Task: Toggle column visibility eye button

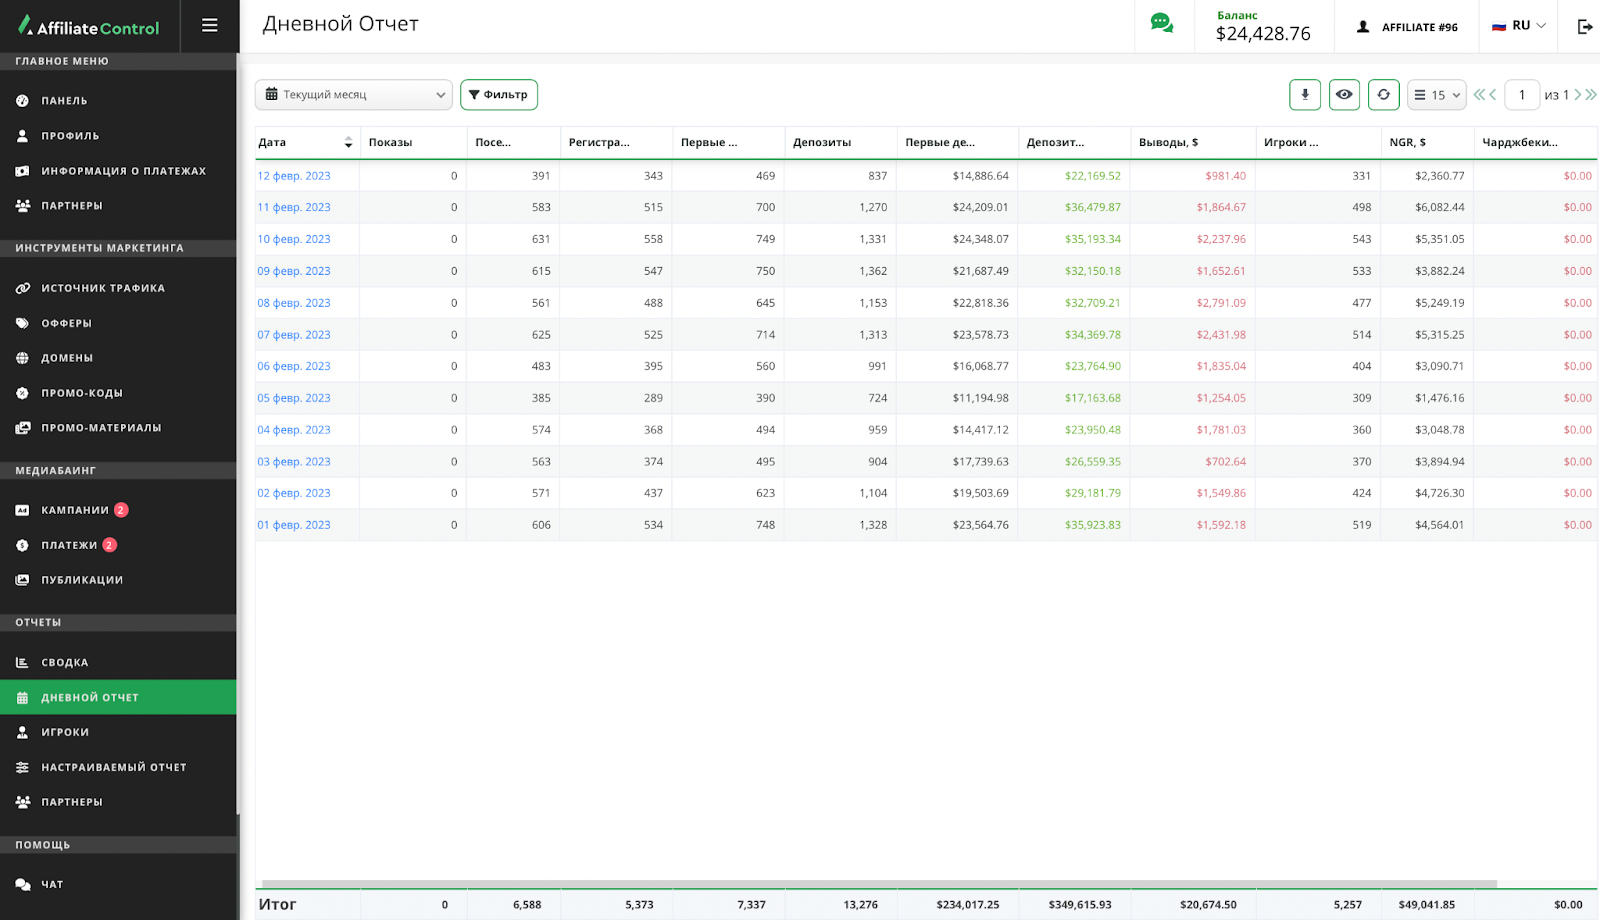Action: click(x=1344, y=95)
